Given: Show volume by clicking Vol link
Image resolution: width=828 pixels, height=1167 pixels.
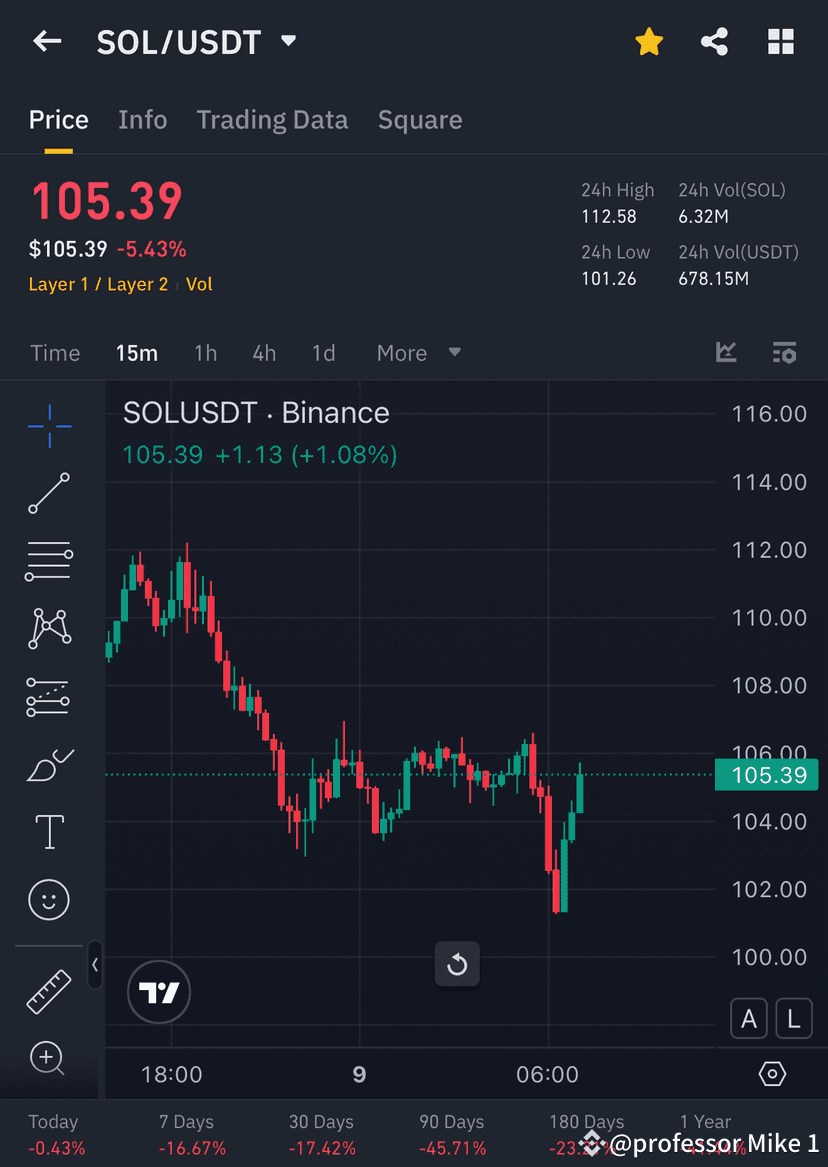Looking at the screenshot, I should pyautogui.click(x=199, y=284).
